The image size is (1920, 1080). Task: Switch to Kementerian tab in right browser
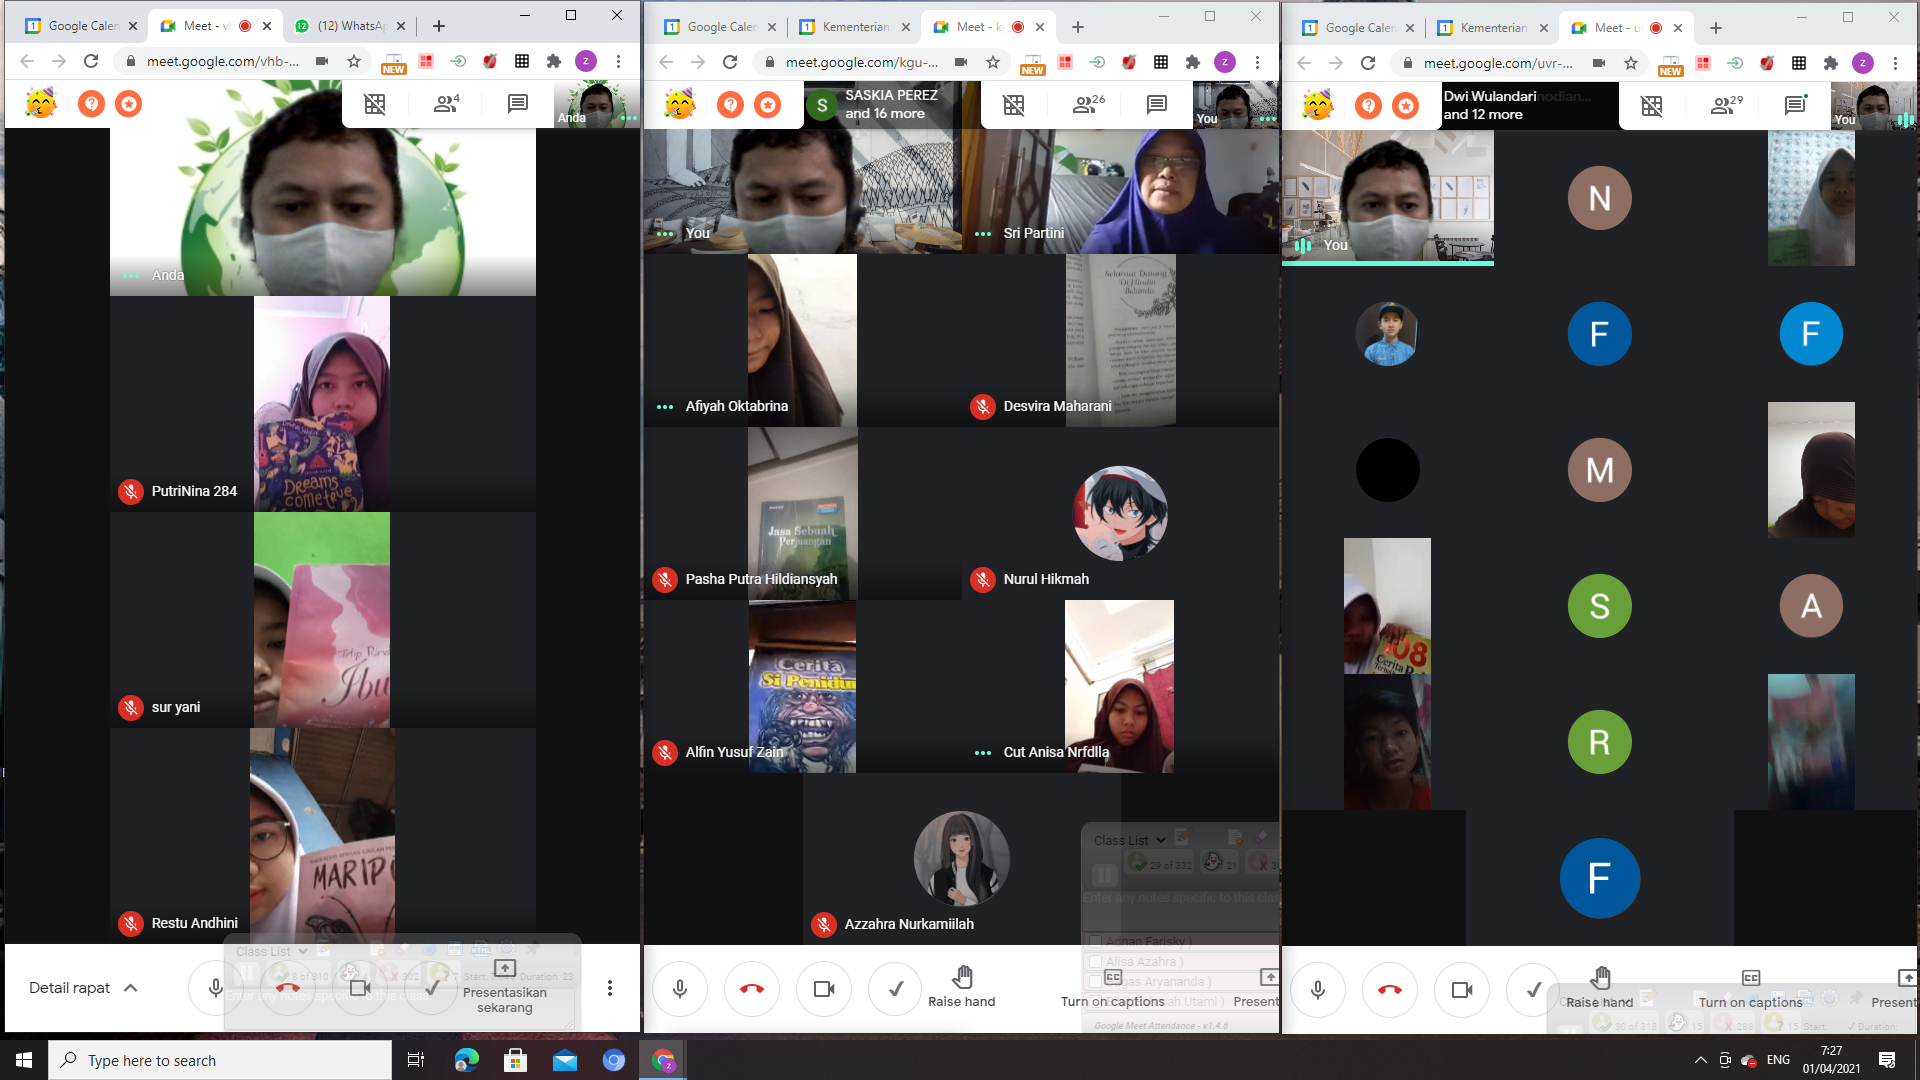coord(1491,28)
